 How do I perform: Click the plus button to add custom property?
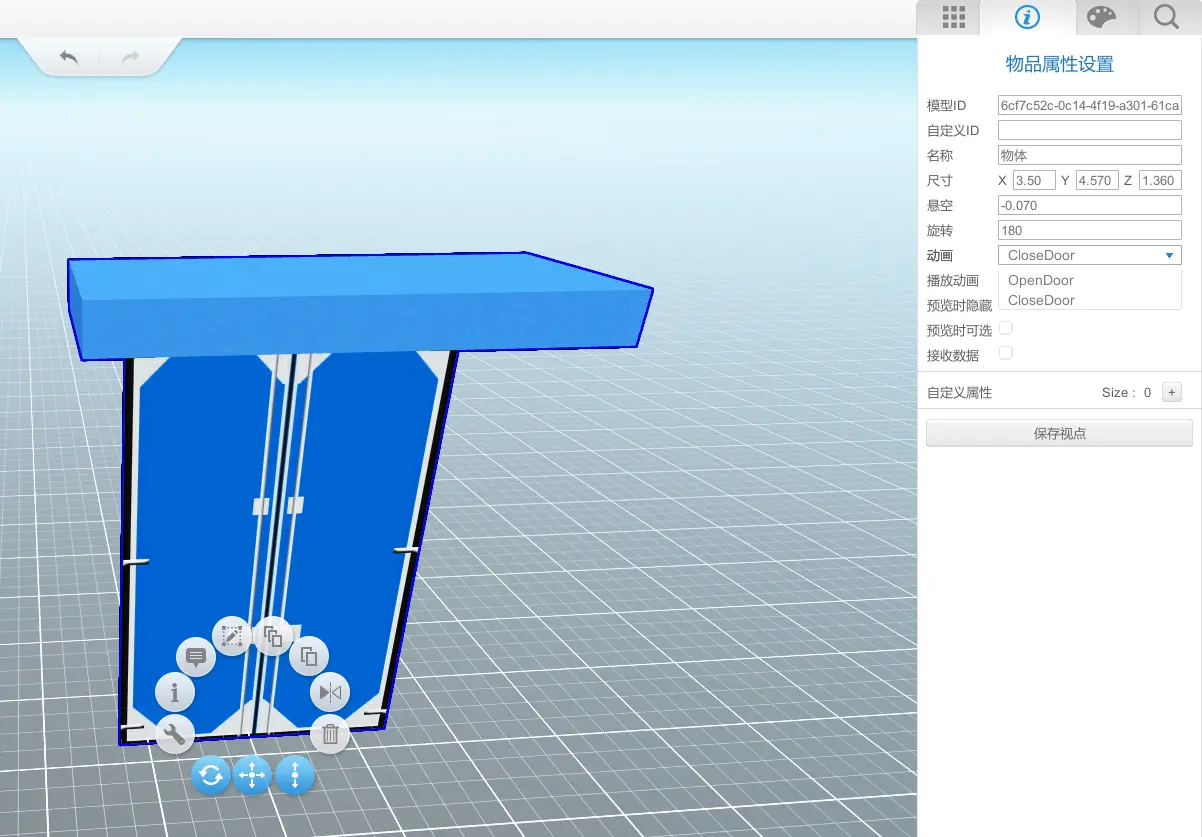[x=1172, y=393]
